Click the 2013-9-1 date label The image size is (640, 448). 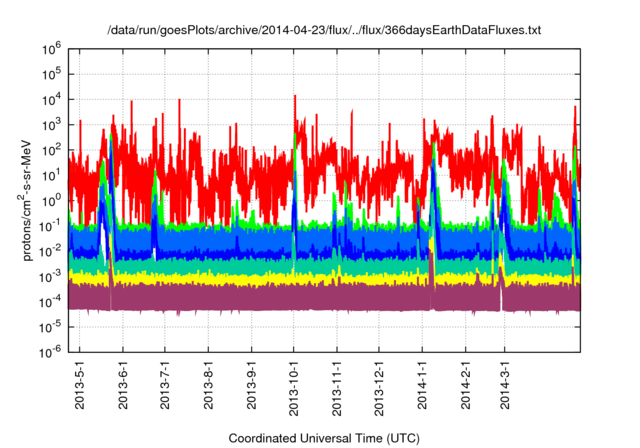point(251,384)
